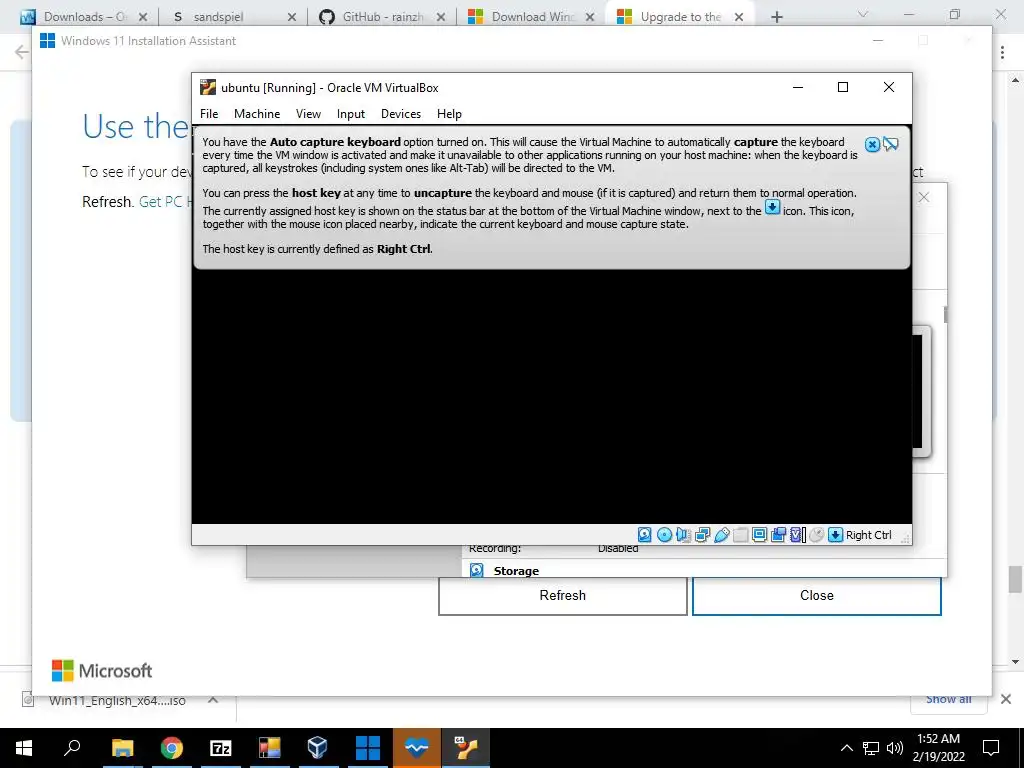Open the Help menu
Screen dimensions: 1024x768
[x=449, y=114]
